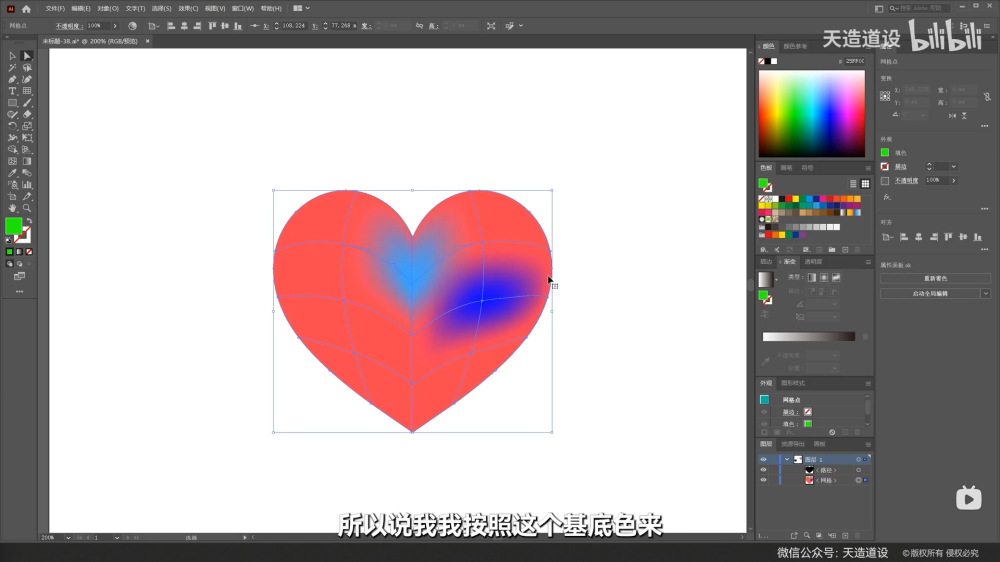
Task: Open the zoom level 200% dropdown
Action: pyautogui.click(x=68, y=538)
